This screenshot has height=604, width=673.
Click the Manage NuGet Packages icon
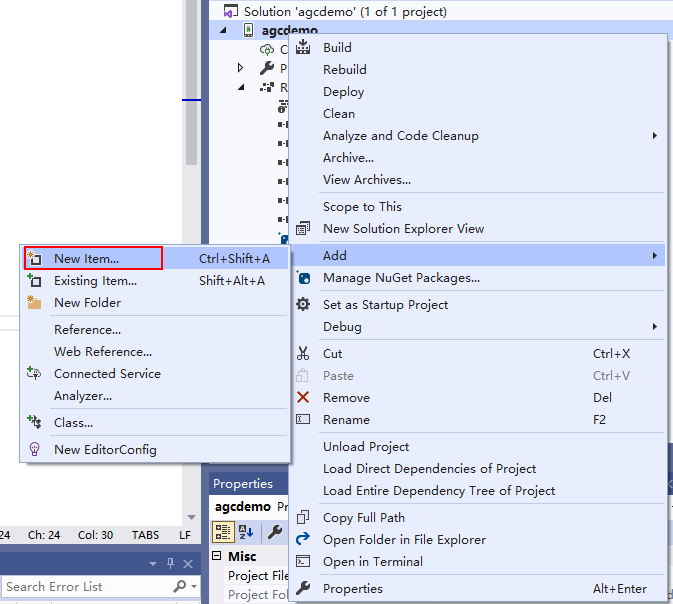[x=303, y=278]
